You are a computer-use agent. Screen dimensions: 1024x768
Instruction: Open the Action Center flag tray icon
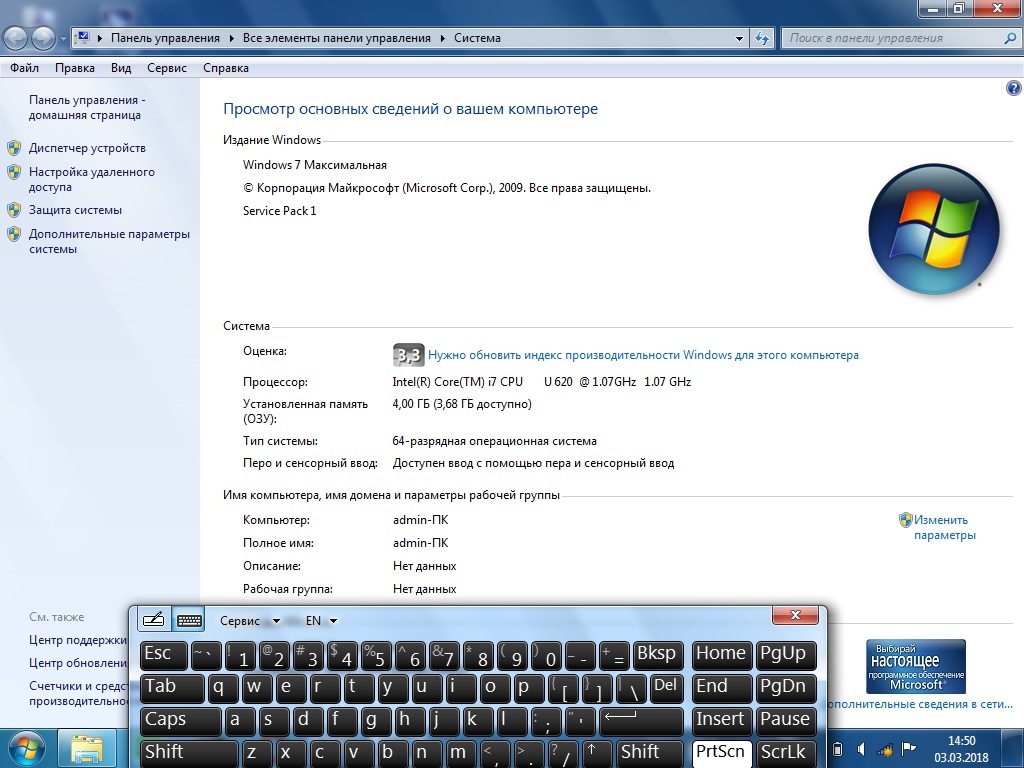point(908,748)
